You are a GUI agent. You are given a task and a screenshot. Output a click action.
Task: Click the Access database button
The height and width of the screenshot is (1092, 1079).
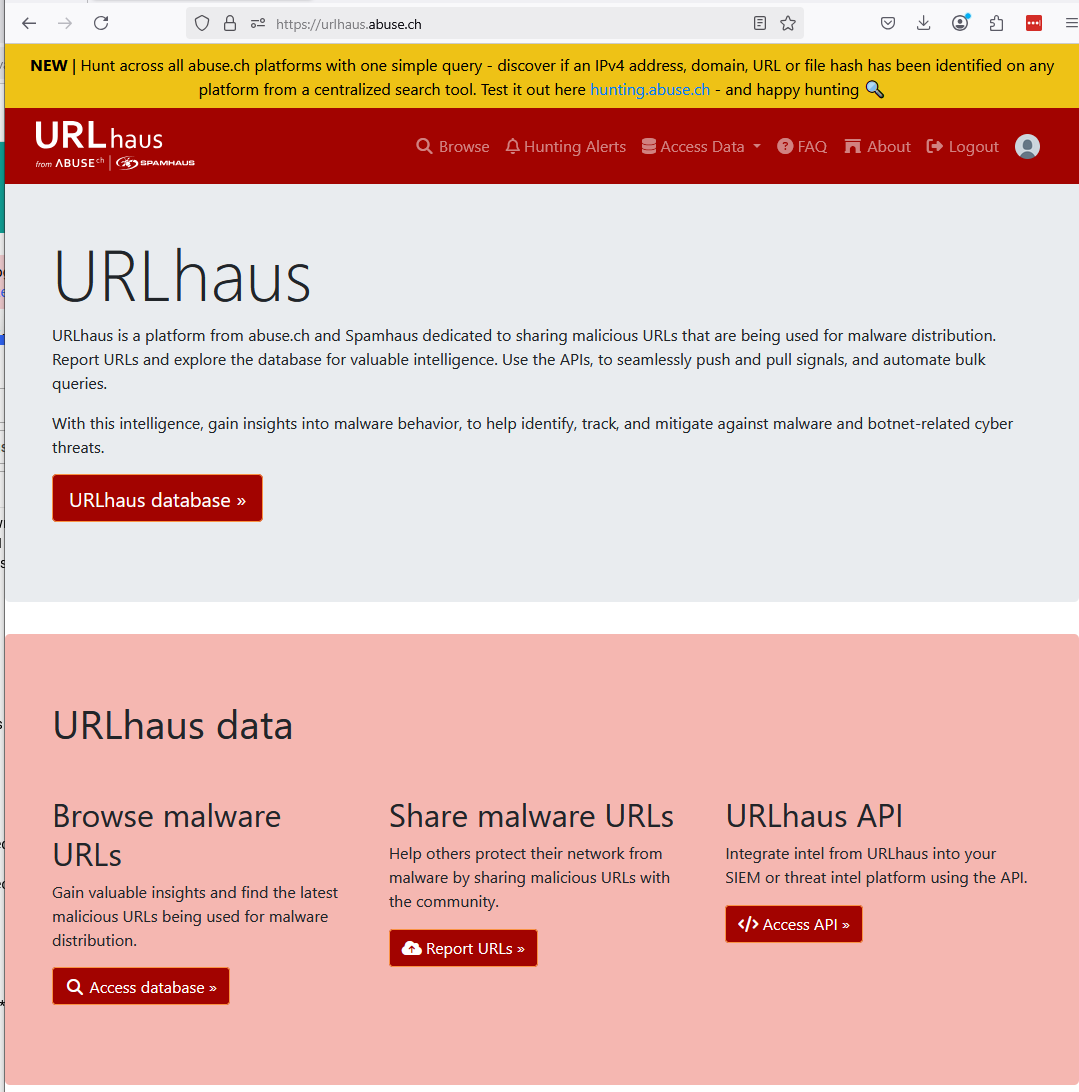[141, 986]
